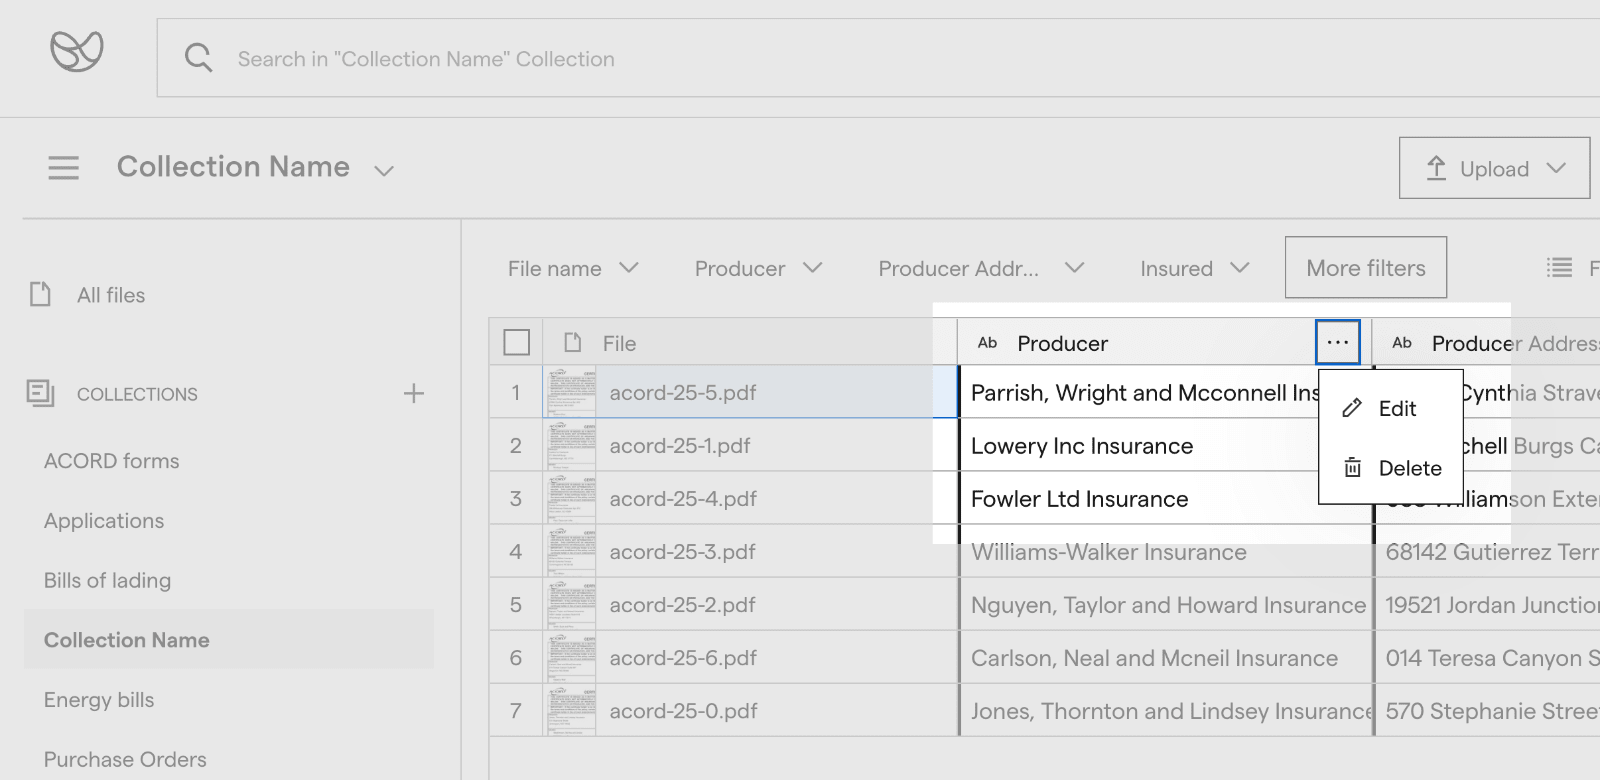Select the Energy bills collection
The image size is (1600, 780).
[99, 700]
